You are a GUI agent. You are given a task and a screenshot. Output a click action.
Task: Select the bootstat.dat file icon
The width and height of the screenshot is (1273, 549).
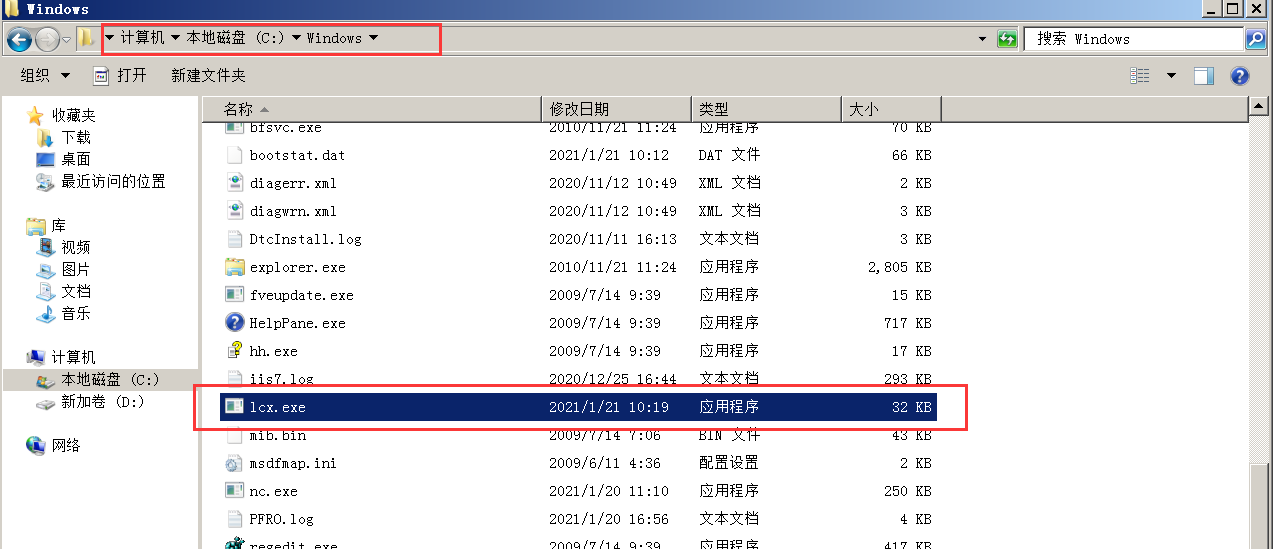(x=234, y=155)
